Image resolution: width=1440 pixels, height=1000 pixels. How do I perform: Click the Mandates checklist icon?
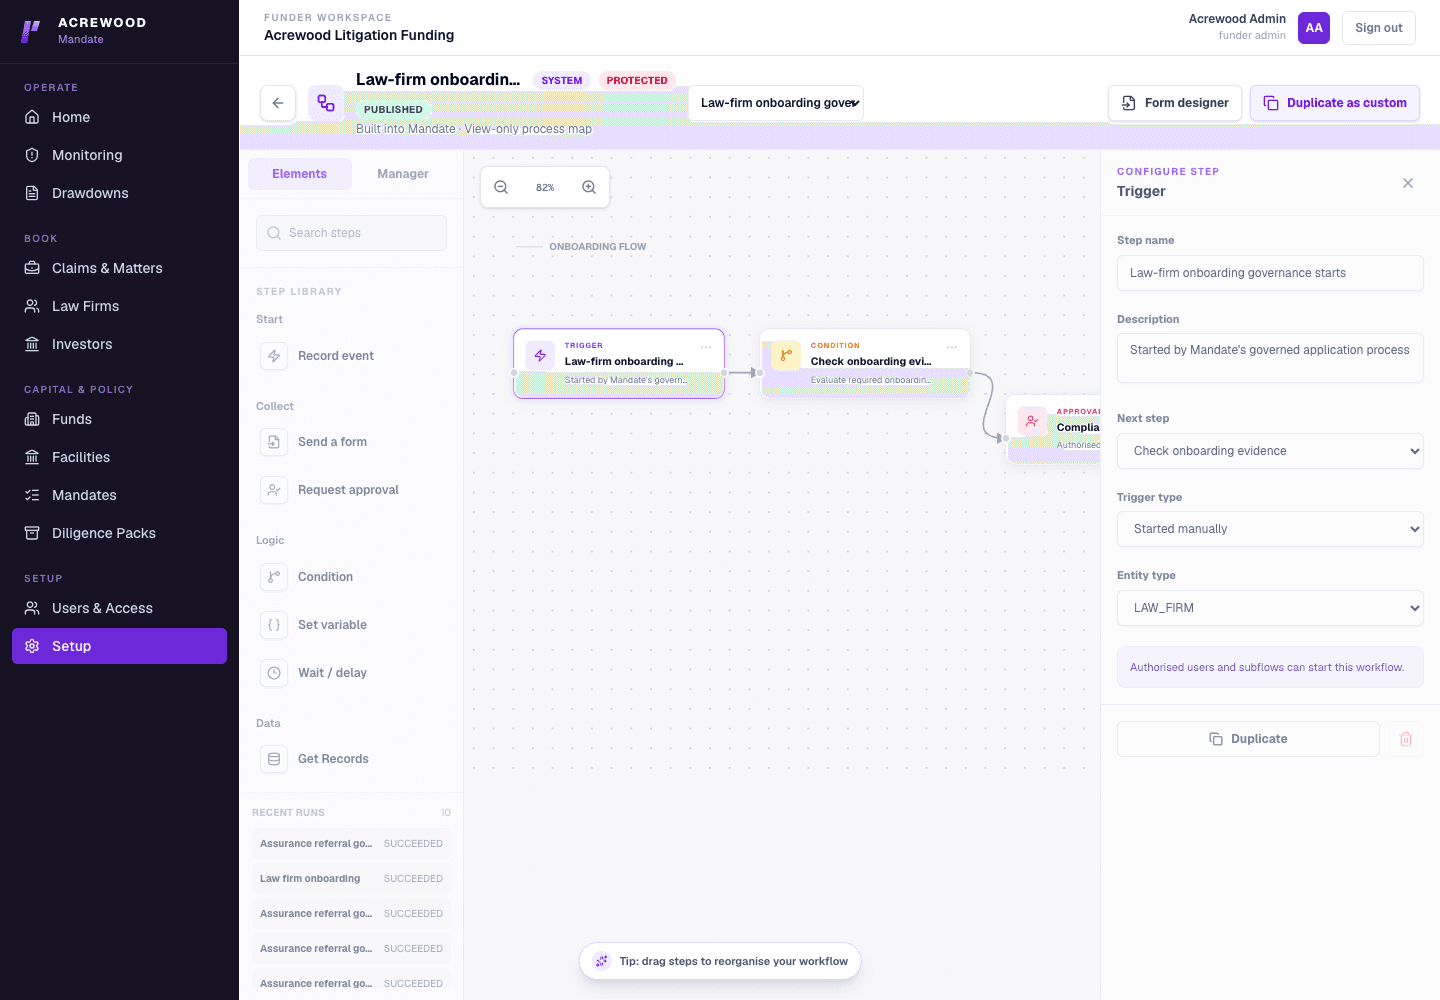[x=32, y=495]
